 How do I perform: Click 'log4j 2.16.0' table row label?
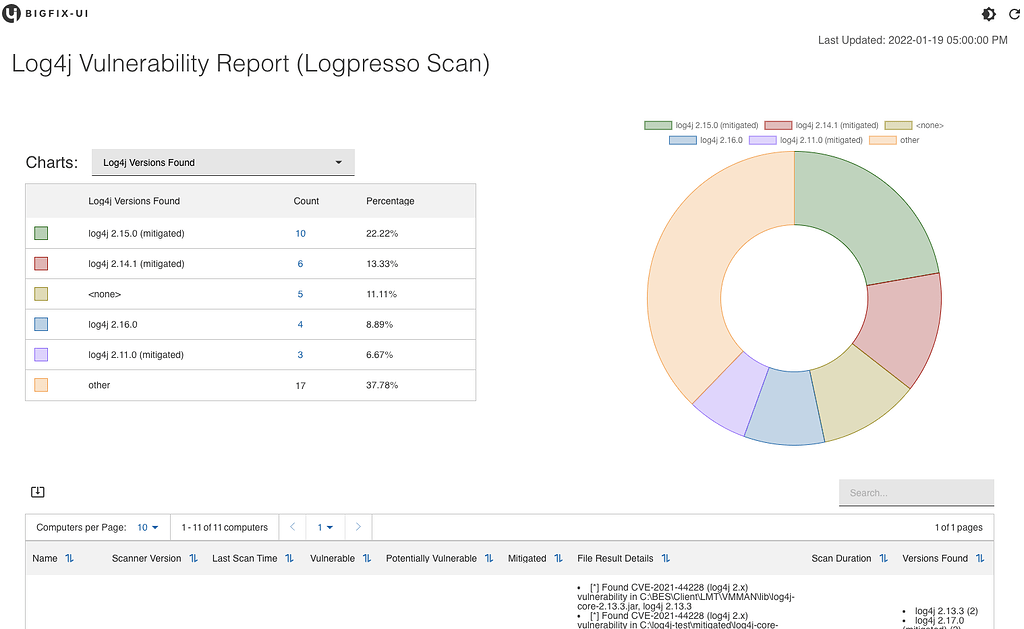(x=113, y=324)
